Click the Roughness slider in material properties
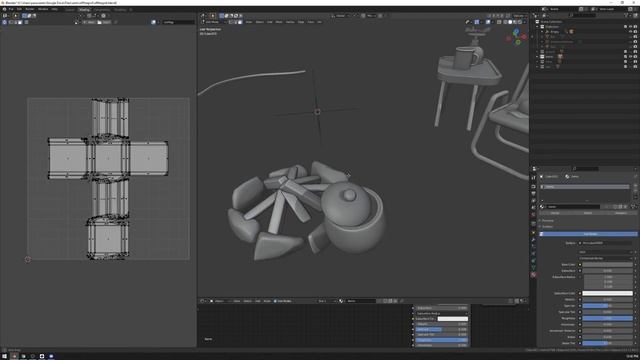Image resolution: width=640 pixels, height=360 pixels. 607,318
